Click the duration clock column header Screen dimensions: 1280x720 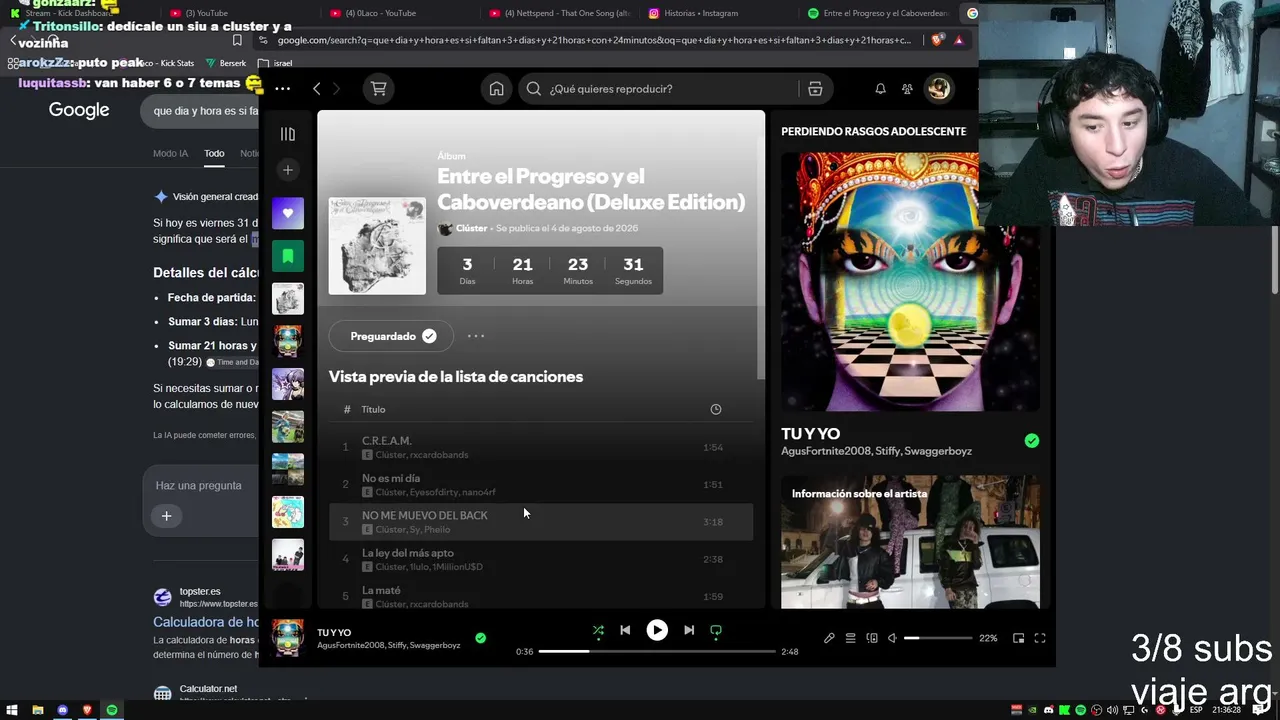click(715, 409)
